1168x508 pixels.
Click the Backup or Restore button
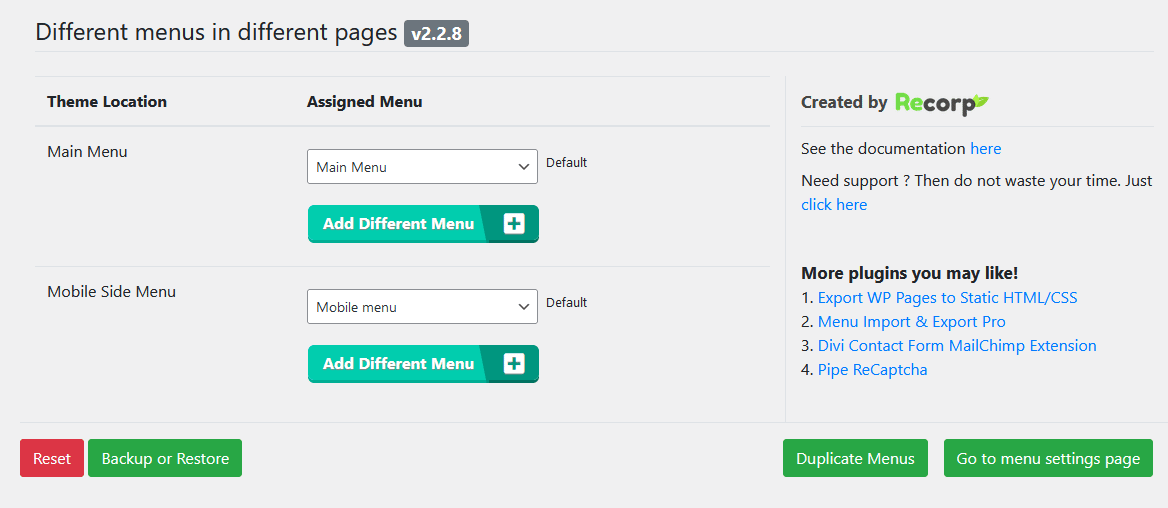click(x=165, y=459)
